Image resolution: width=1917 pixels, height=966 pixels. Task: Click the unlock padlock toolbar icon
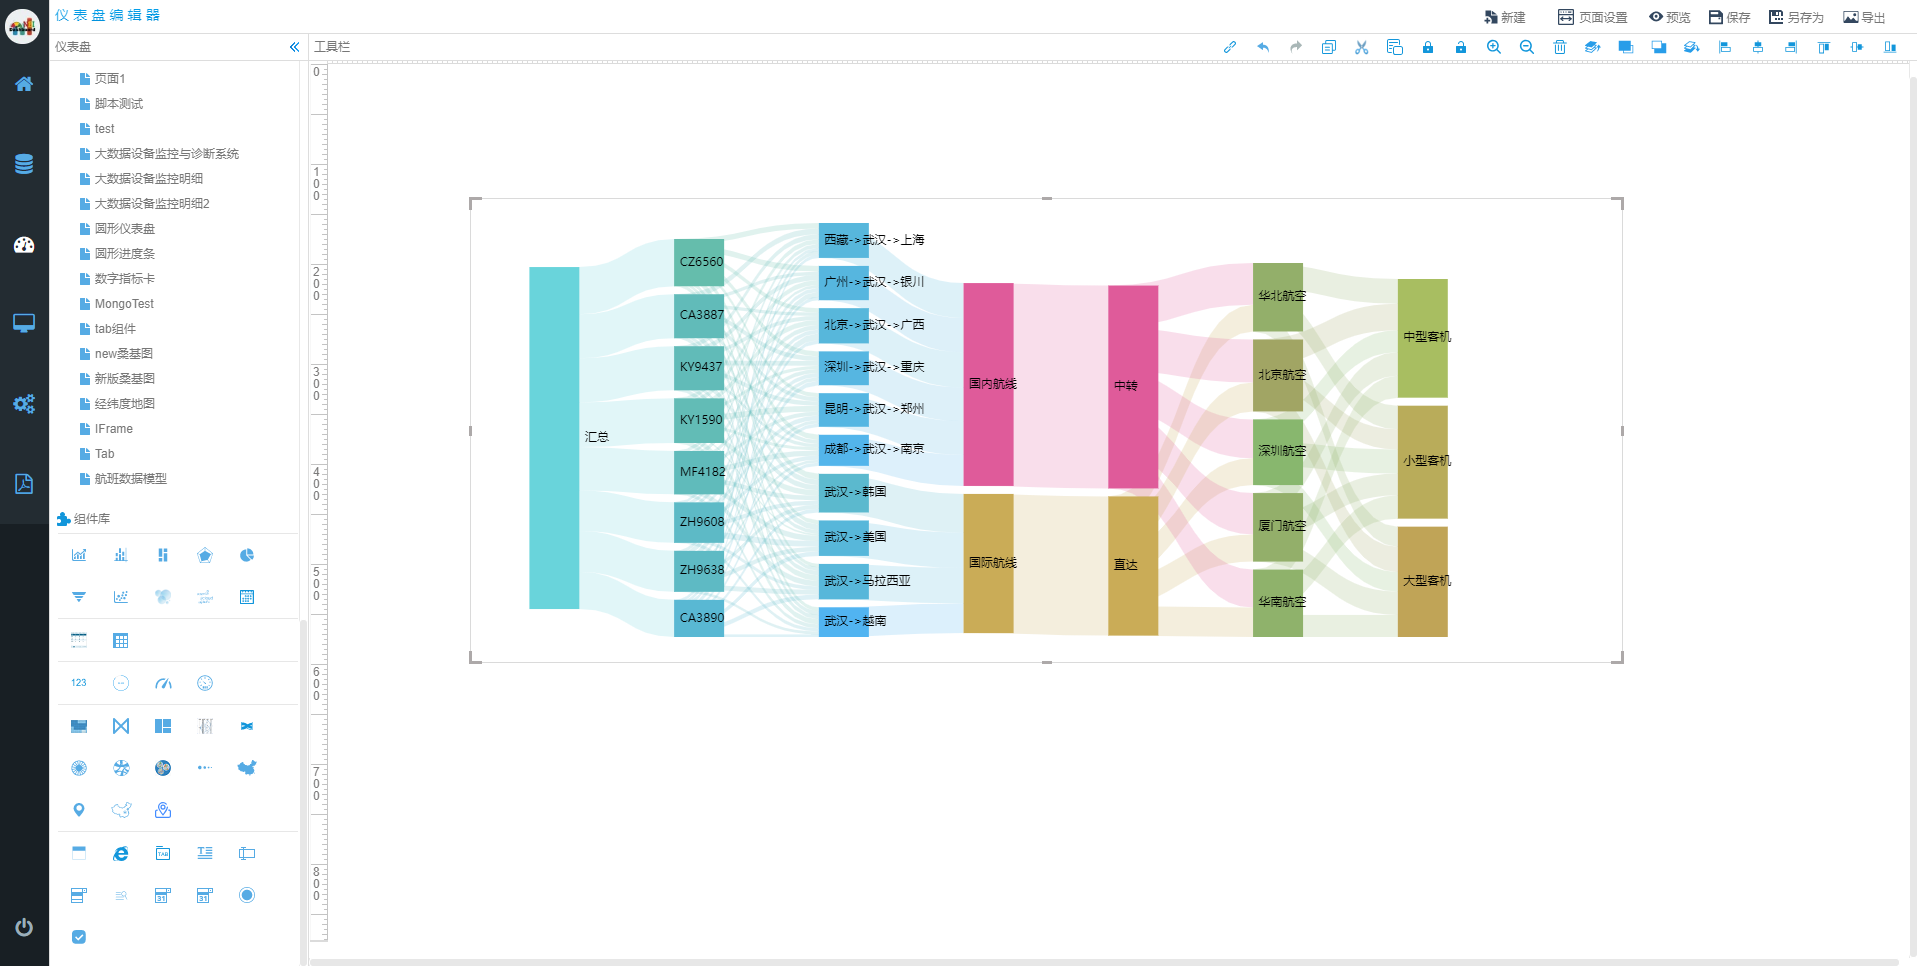point(1461,47)
